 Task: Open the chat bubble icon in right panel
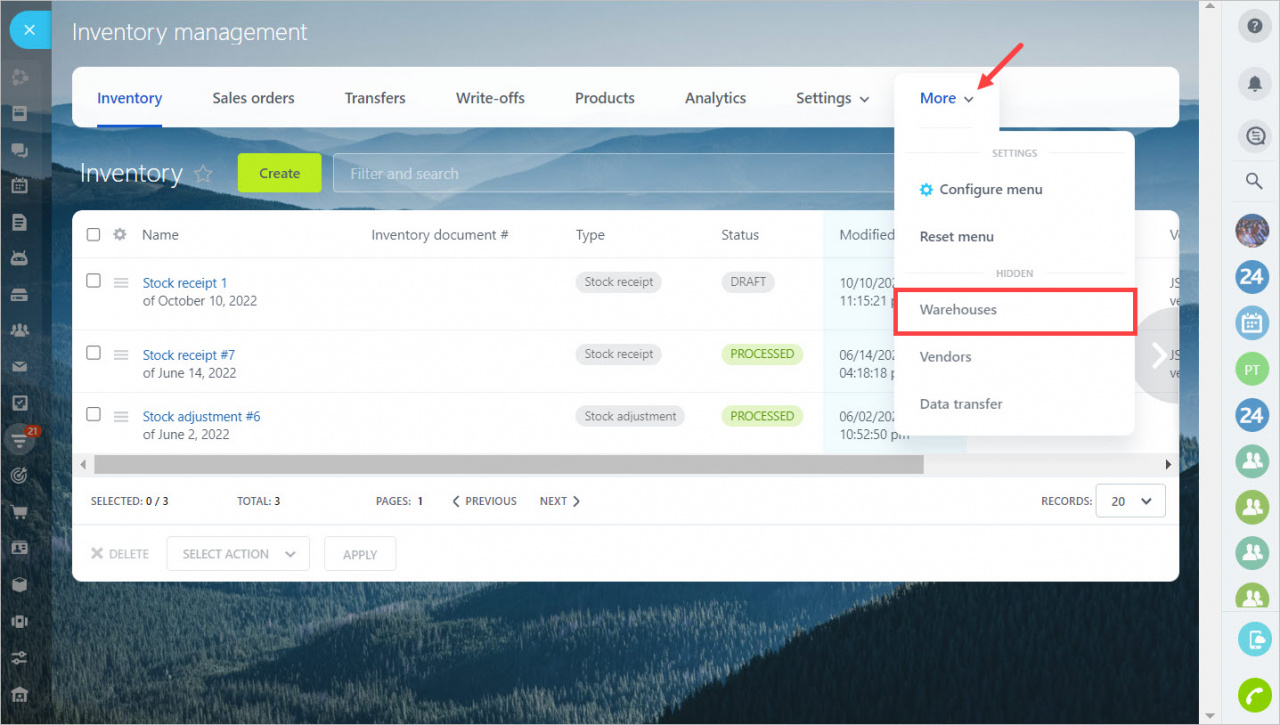click(1254, 135)
